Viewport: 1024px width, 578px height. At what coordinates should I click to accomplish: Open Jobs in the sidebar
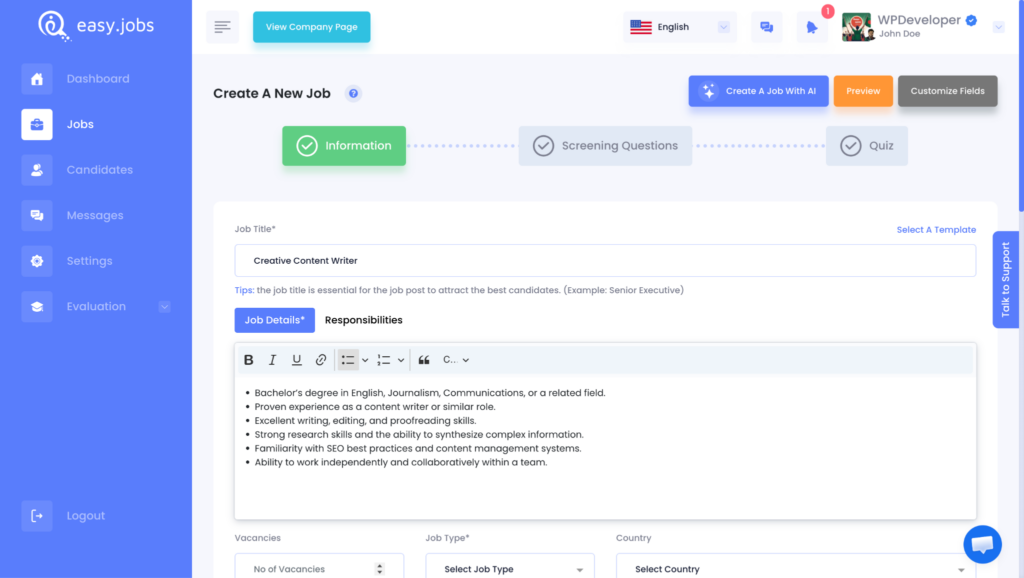tap(80, 124)
